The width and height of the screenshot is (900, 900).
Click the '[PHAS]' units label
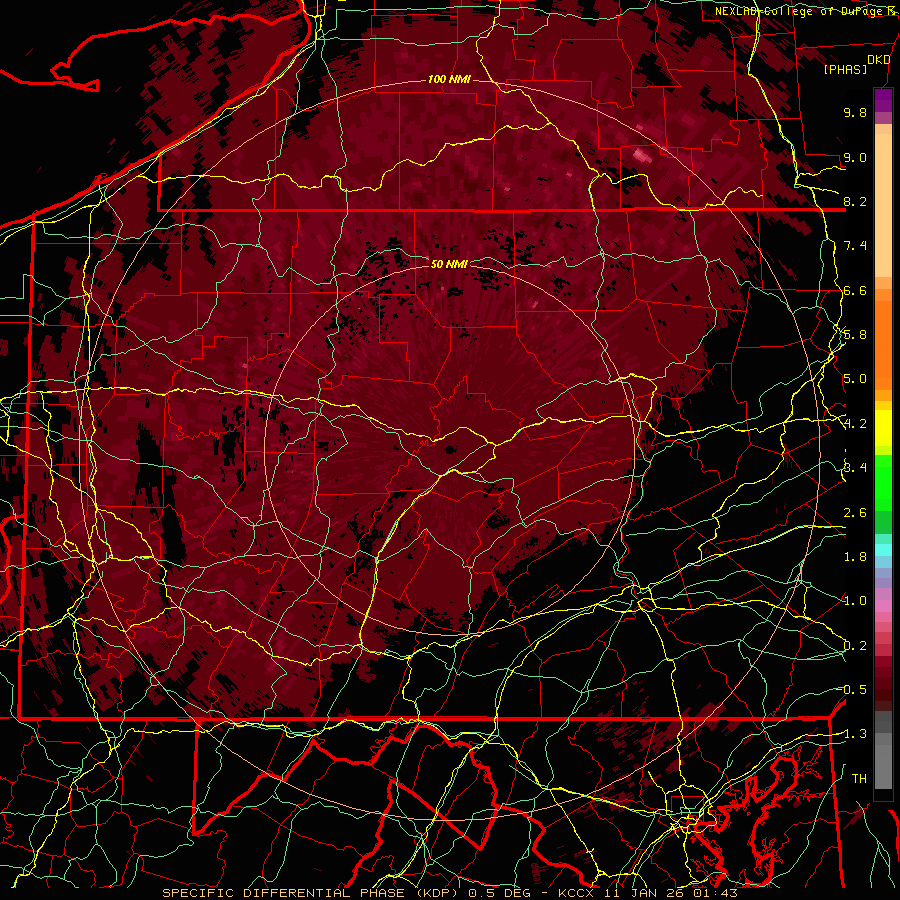845,70
